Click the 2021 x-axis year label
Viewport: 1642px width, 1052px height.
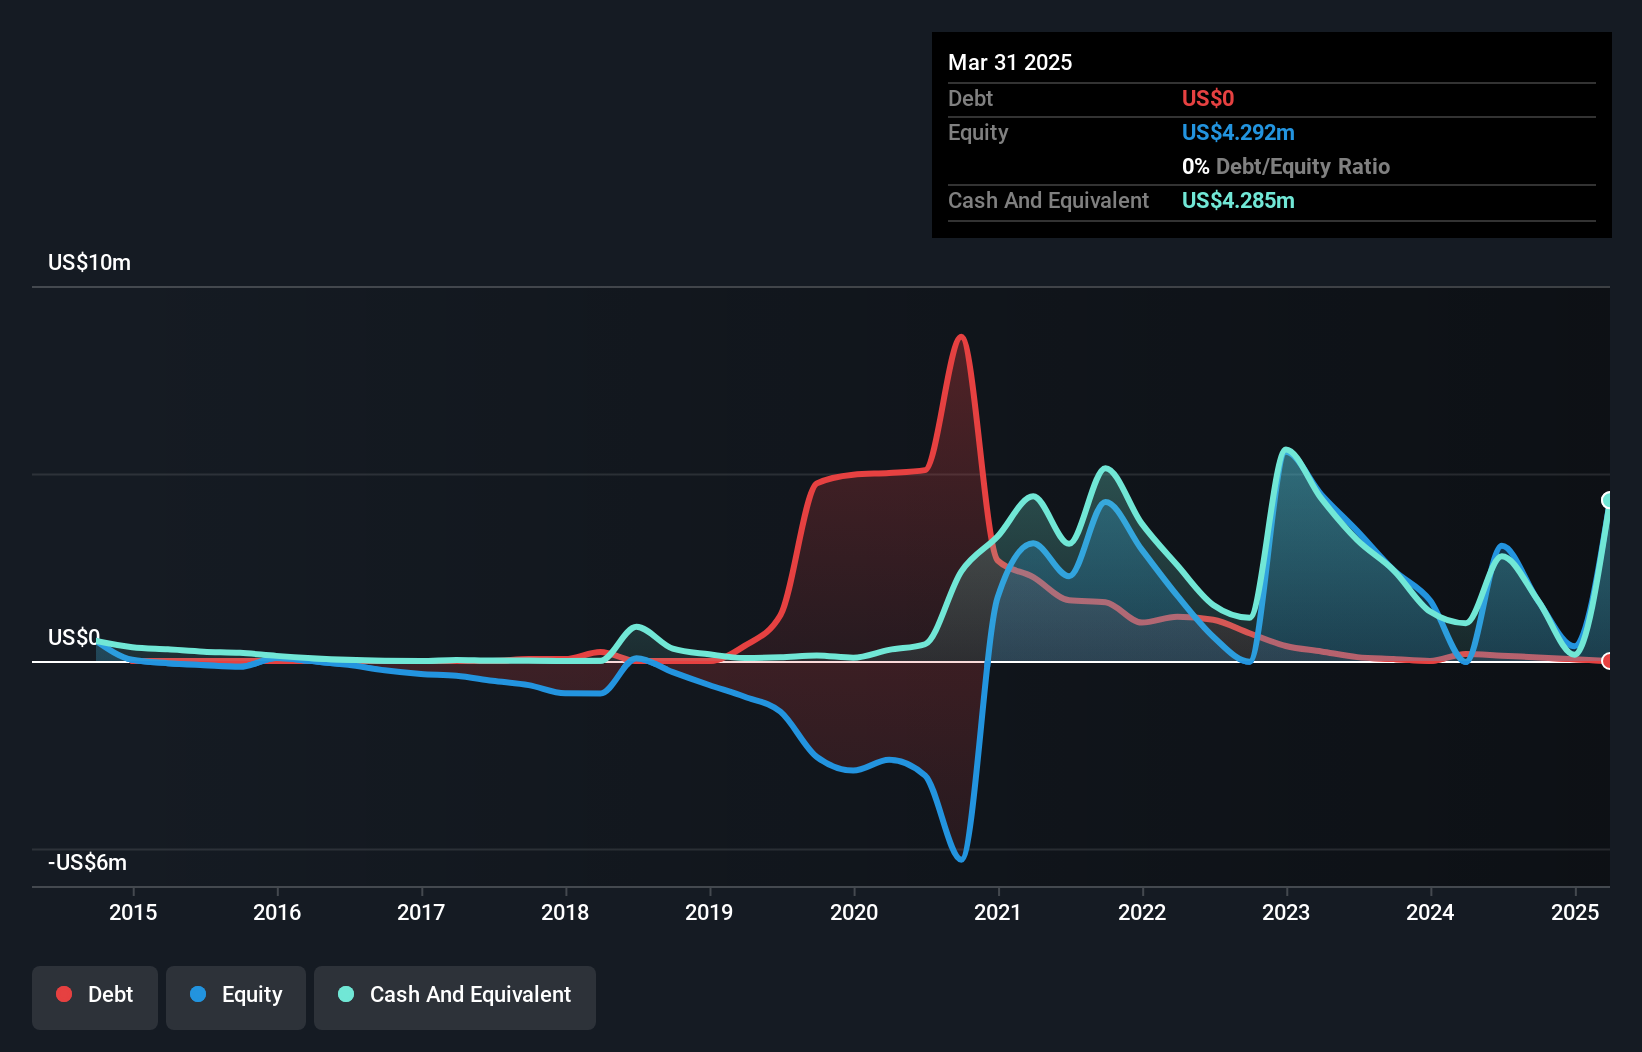click(x=998, y=912)
